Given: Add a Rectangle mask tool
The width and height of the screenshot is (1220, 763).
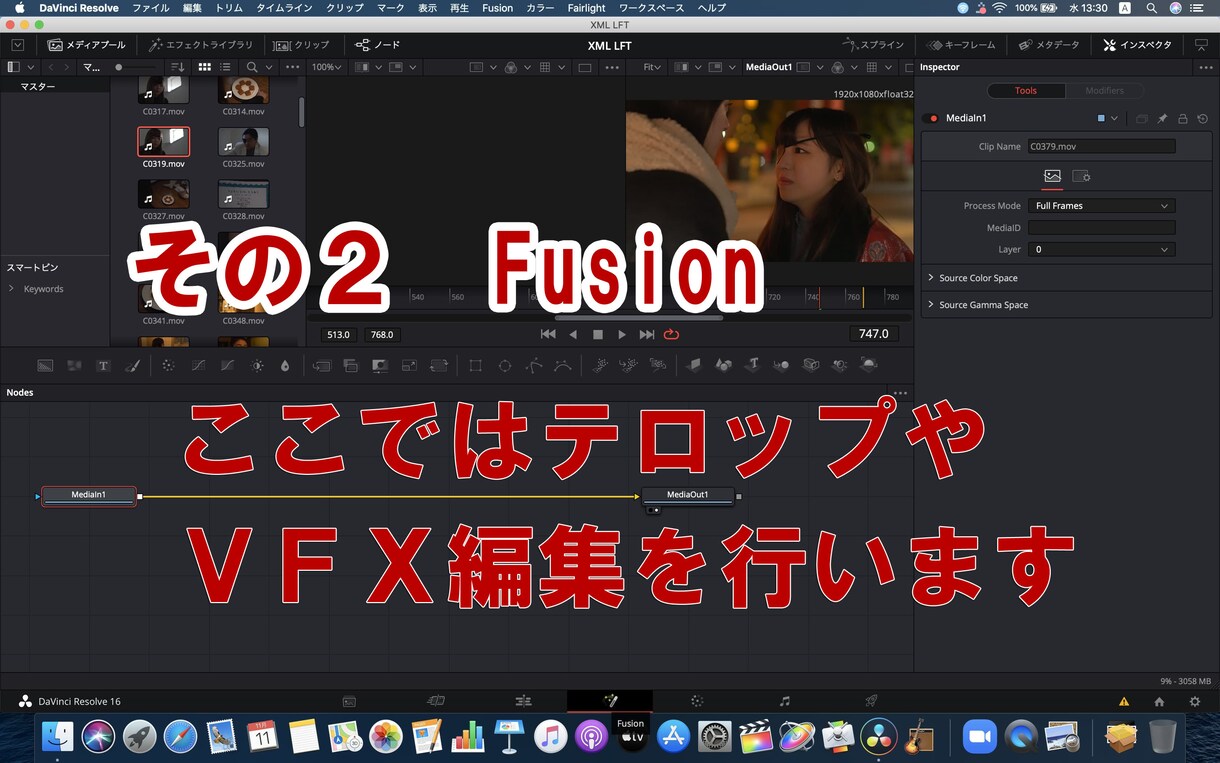Looking at the screenshot, I should [475, 366].
